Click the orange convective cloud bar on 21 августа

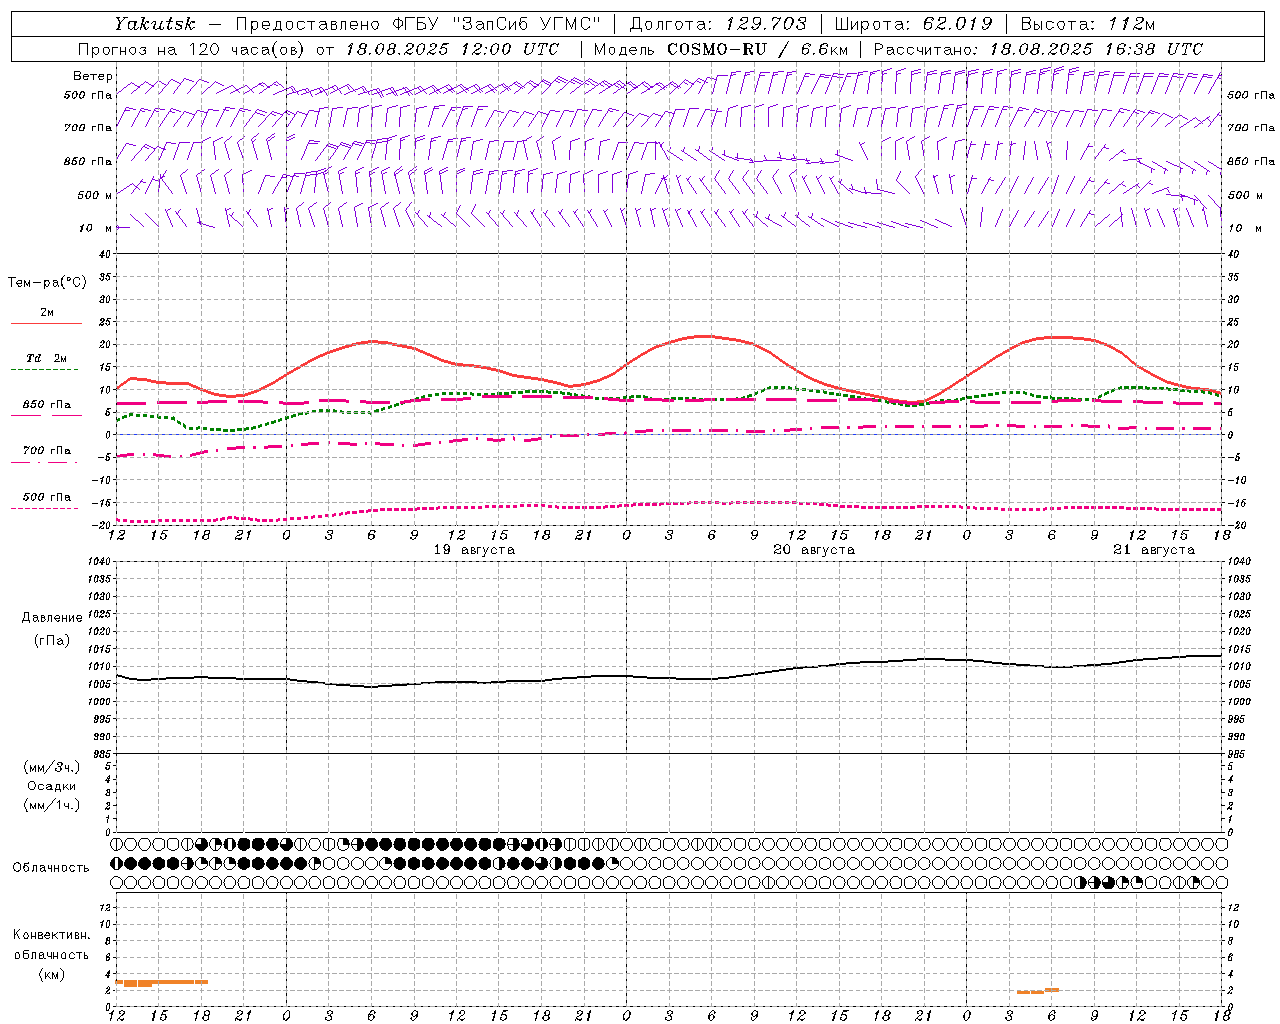1037,991
